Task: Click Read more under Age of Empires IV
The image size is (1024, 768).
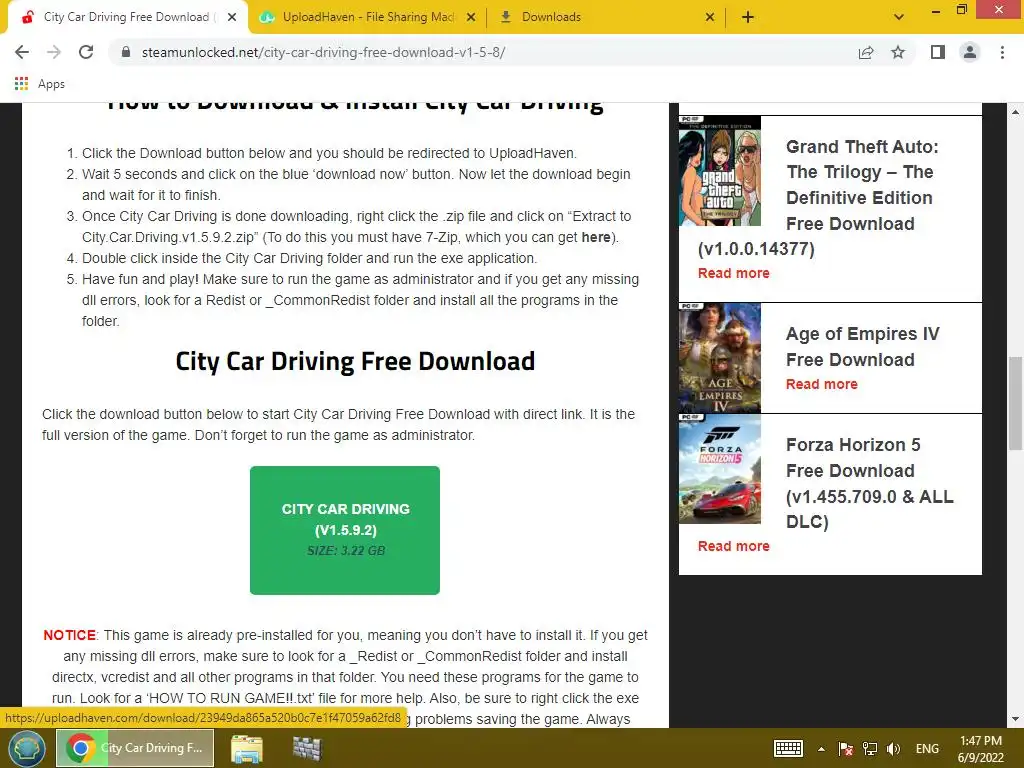Action: pyautogui.click(x=822, y=384)
